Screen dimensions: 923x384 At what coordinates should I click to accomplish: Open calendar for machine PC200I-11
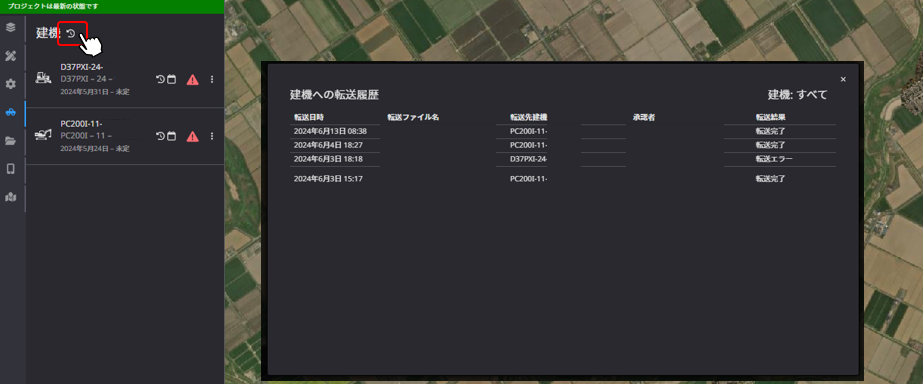tap(171, 136)
